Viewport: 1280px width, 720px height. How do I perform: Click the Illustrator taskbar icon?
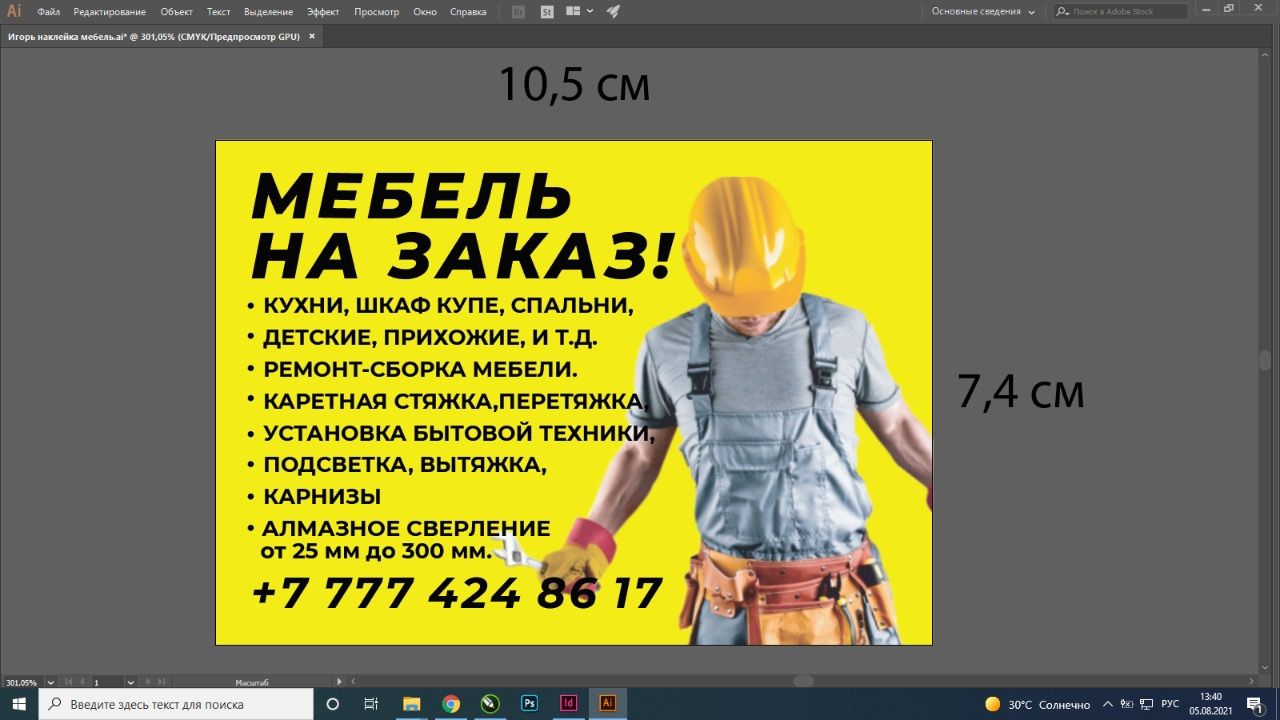tap(607, 704)
